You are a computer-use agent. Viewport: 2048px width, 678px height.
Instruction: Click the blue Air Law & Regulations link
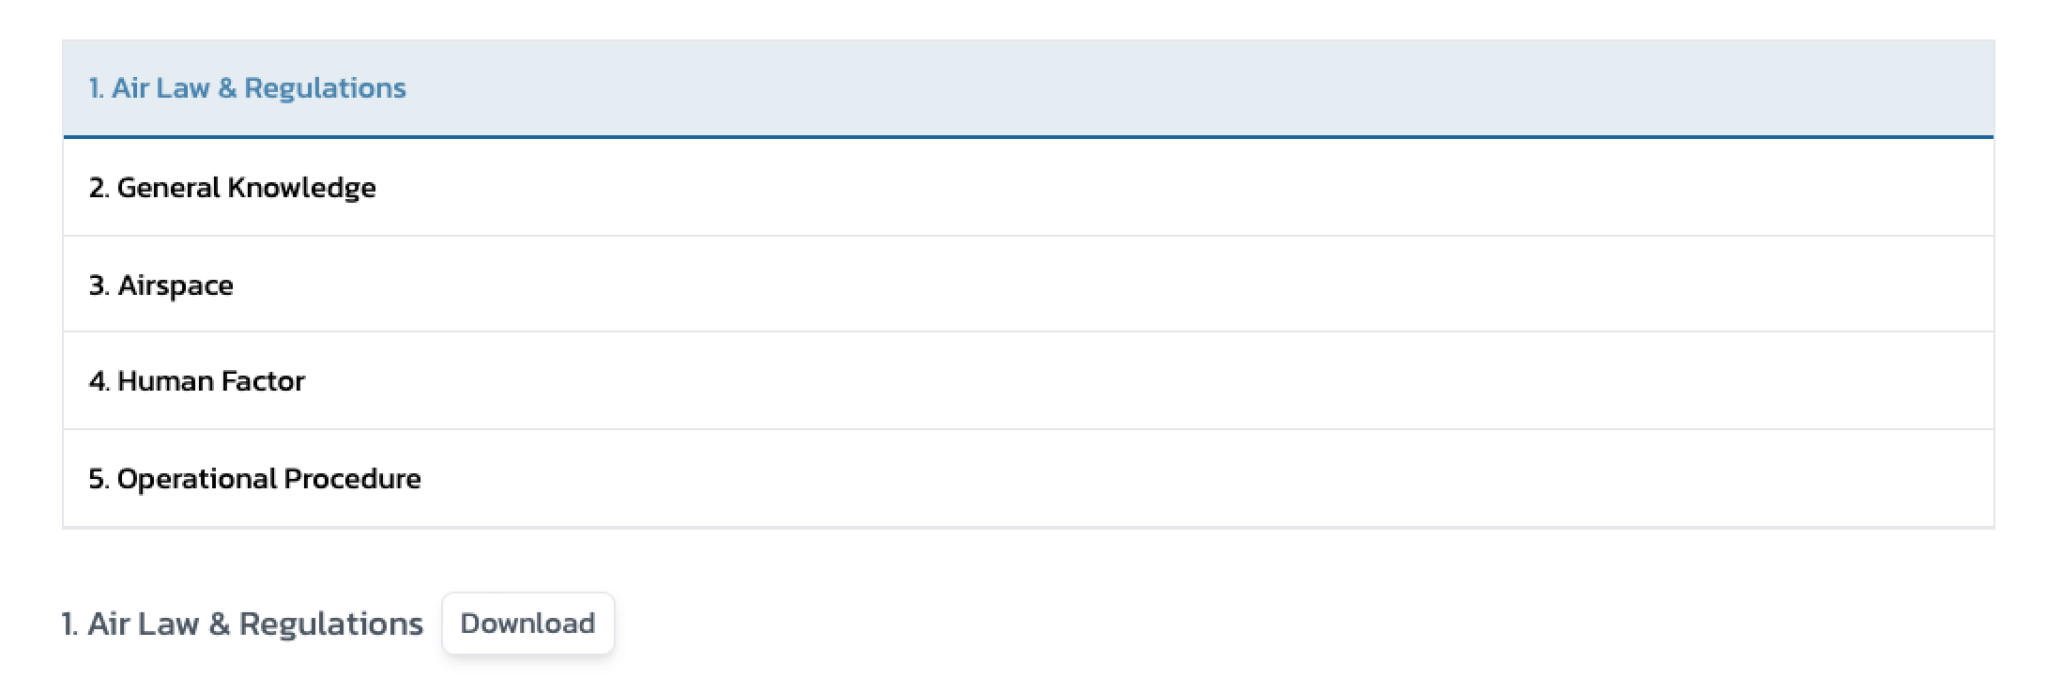[247, 88]
